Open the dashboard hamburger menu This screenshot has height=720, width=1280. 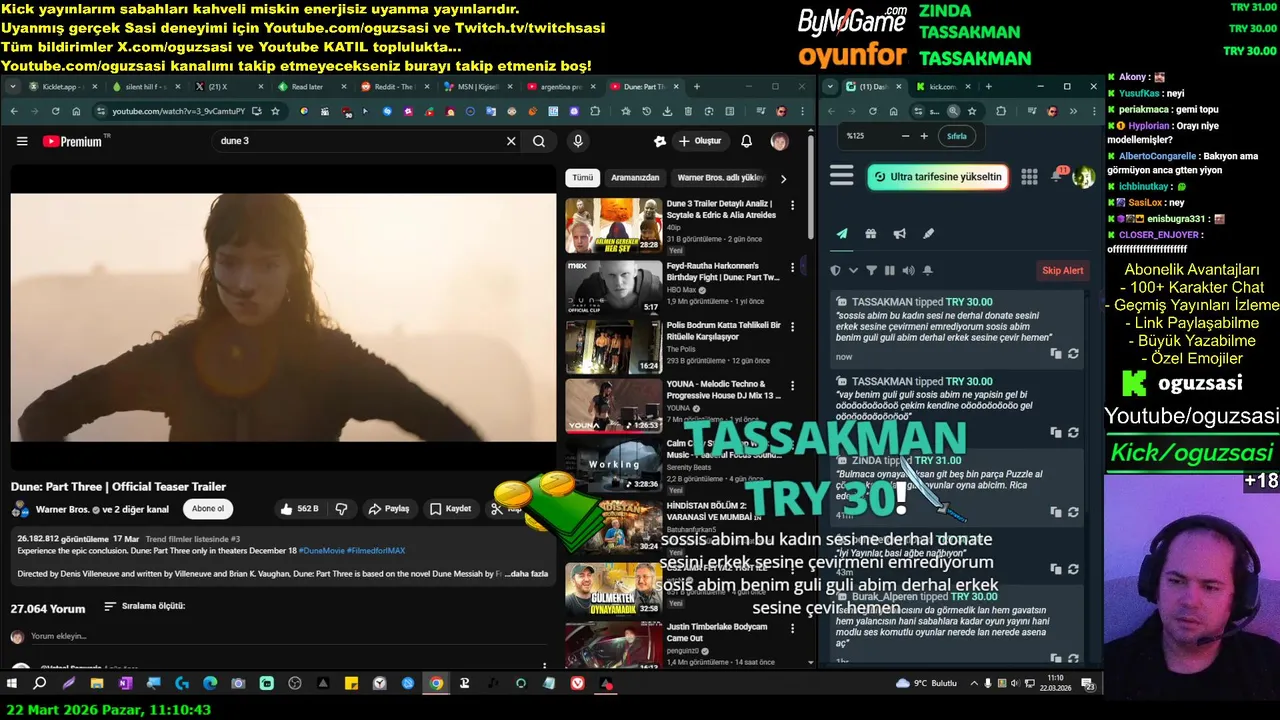click(842, 177)
